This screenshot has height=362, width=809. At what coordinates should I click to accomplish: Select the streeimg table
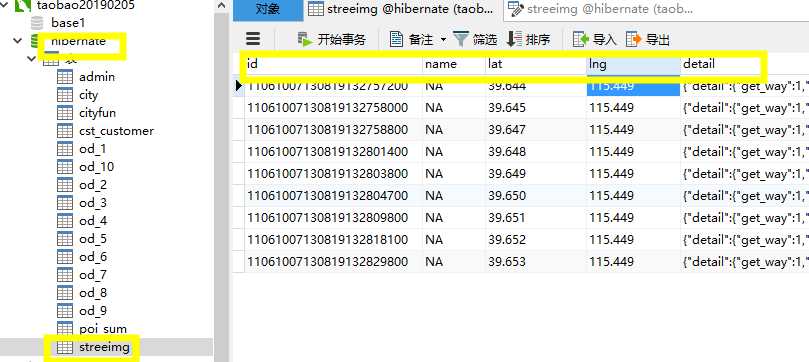click(104, 347)
